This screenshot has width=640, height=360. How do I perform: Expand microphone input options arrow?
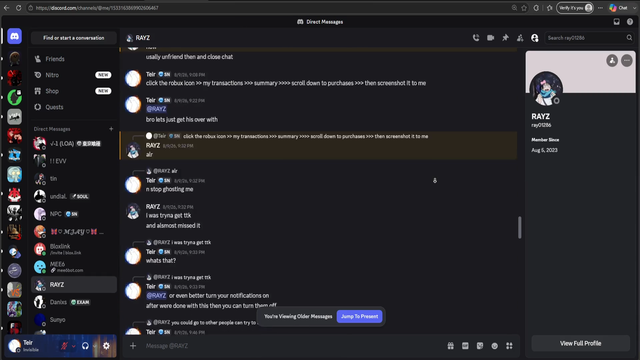coord(73,346)
